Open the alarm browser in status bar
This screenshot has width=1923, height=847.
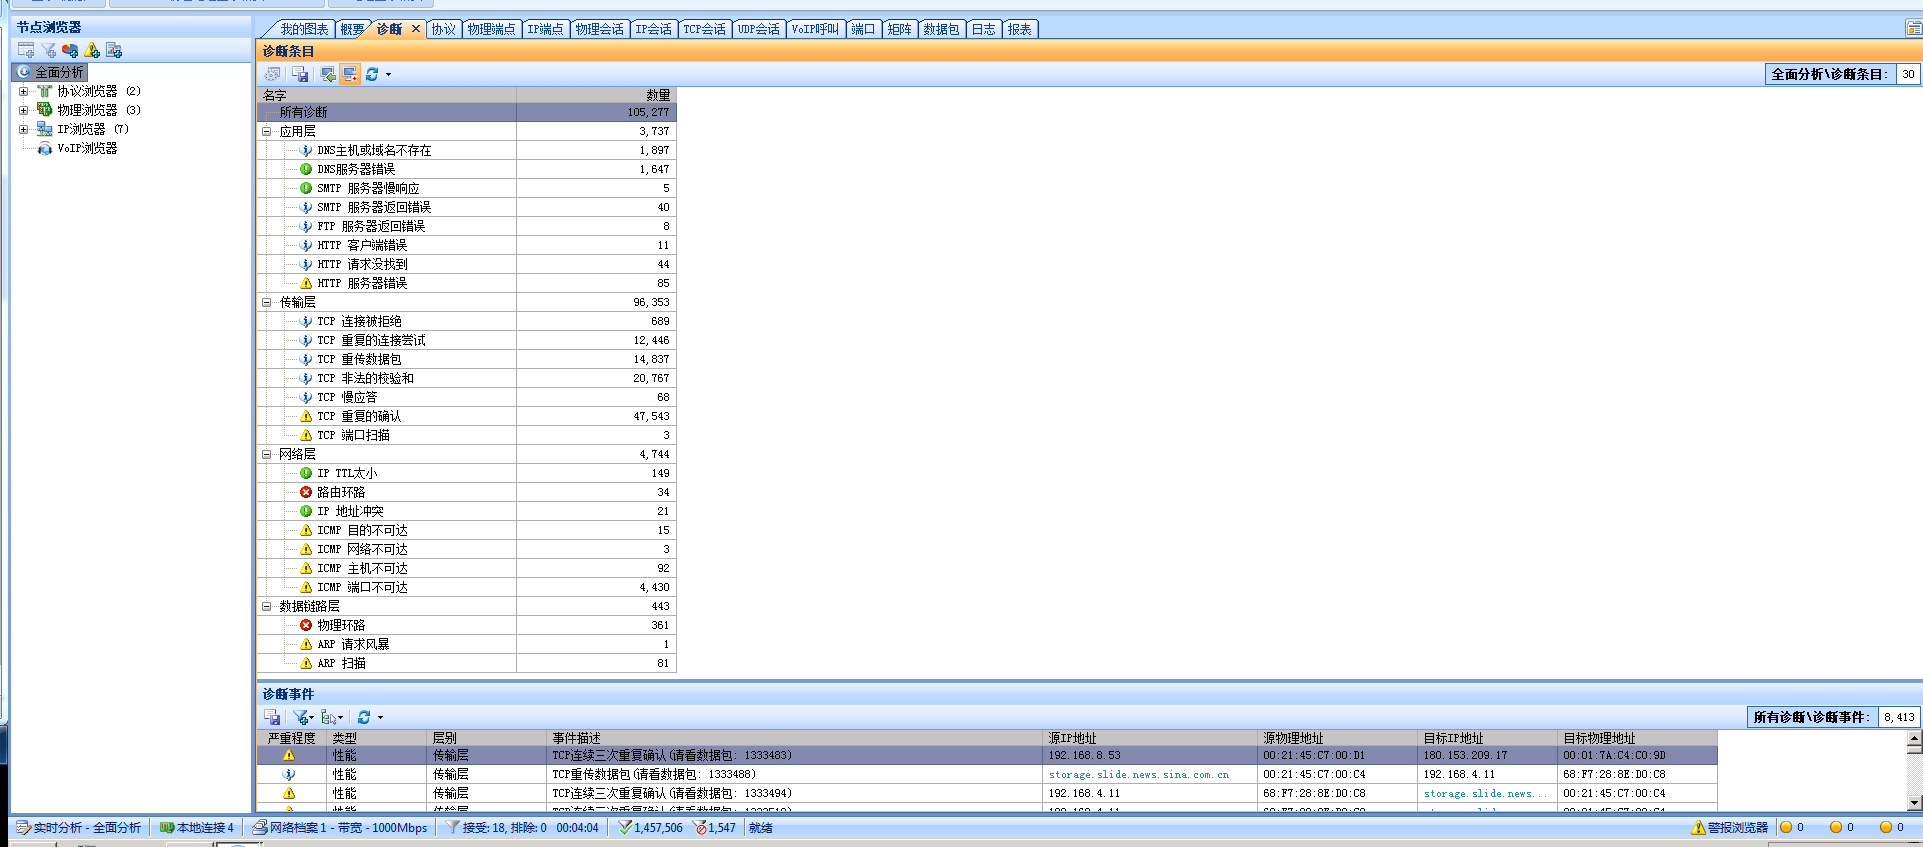click(1729, 827)
